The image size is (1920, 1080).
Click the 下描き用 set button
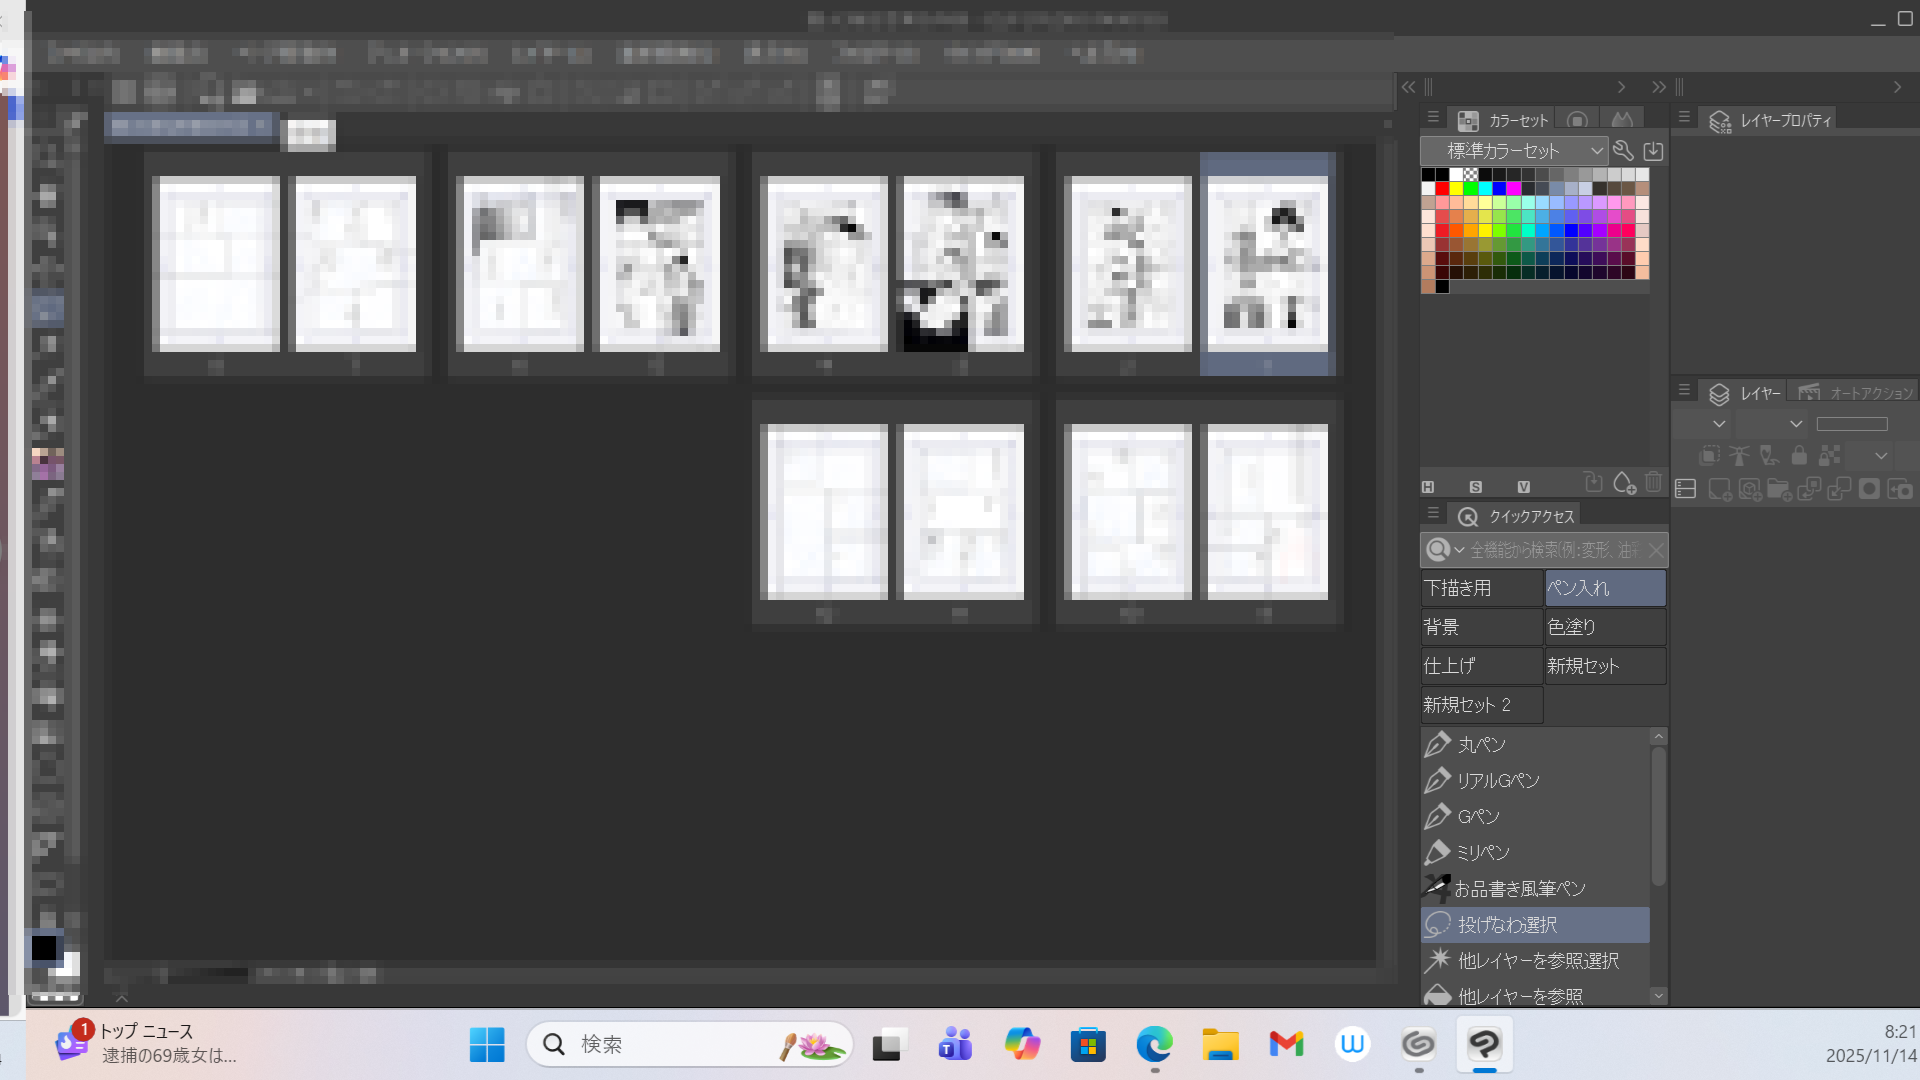(1481, 588)
